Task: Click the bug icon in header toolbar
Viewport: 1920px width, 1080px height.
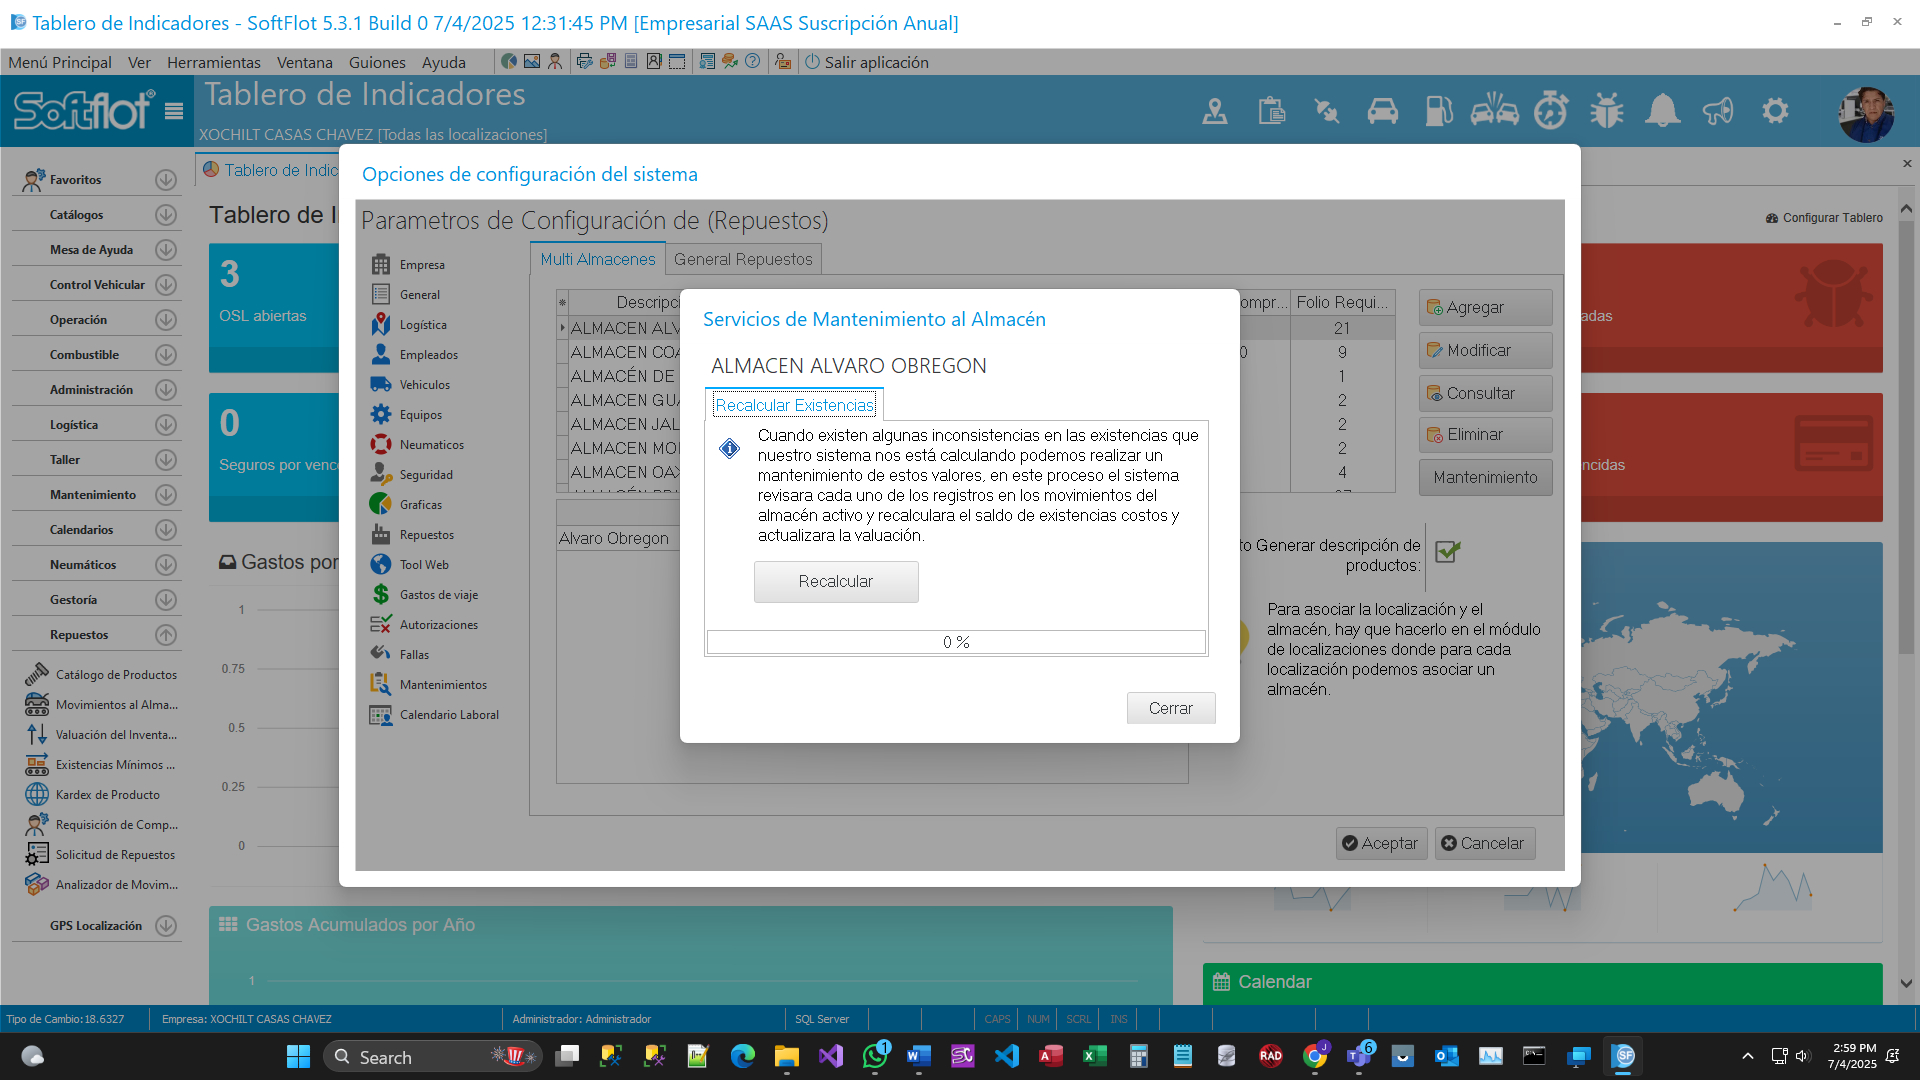Action: click(1607, 111)
